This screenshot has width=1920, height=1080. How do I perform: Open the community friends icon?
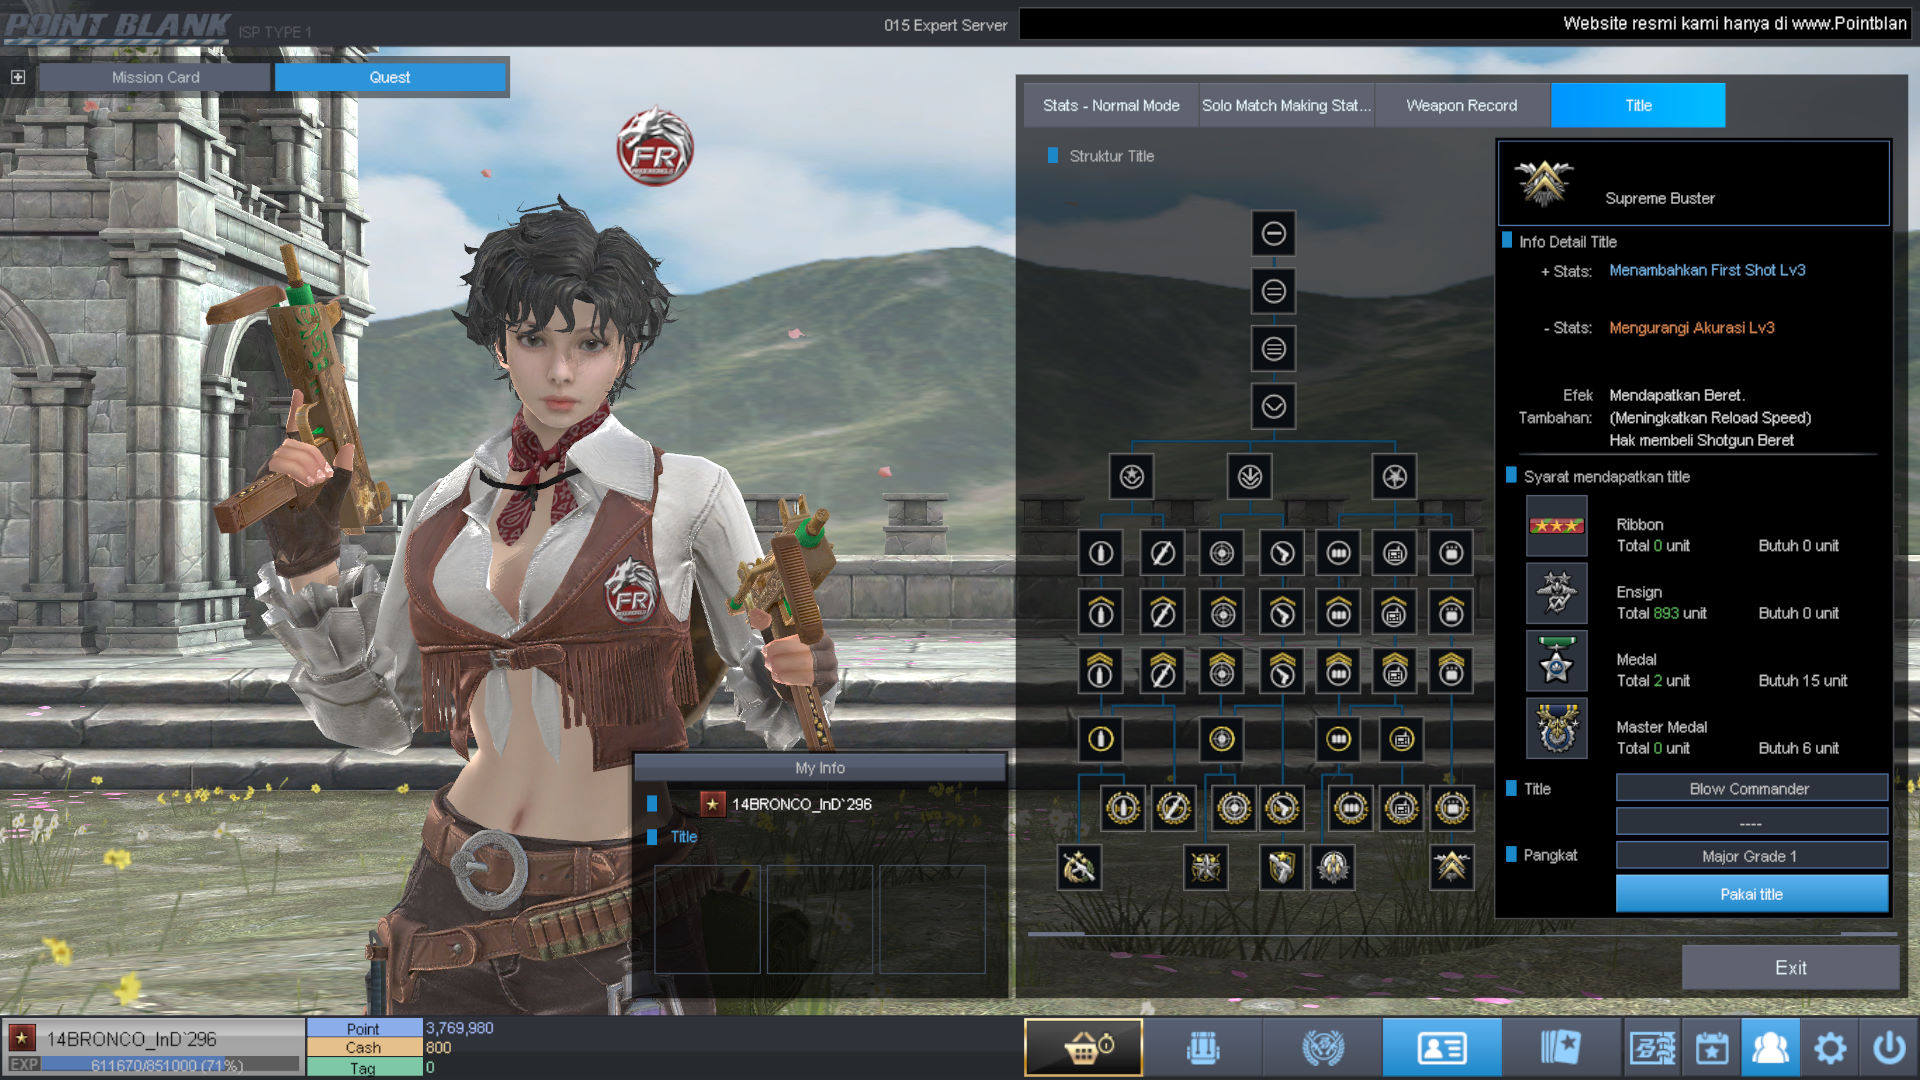click(x=1770, y=1047)
